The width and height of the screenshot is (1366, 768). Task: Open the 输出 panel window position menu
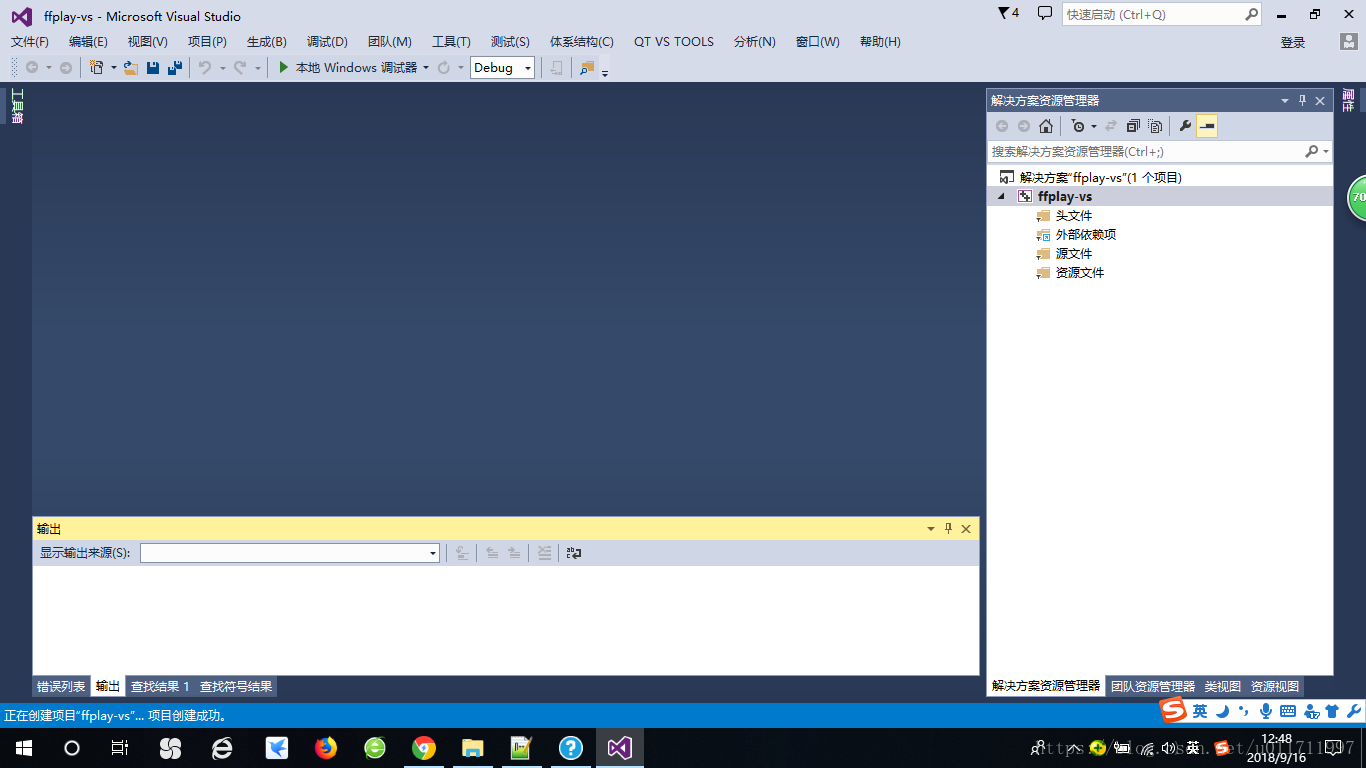tap(931, 529)
